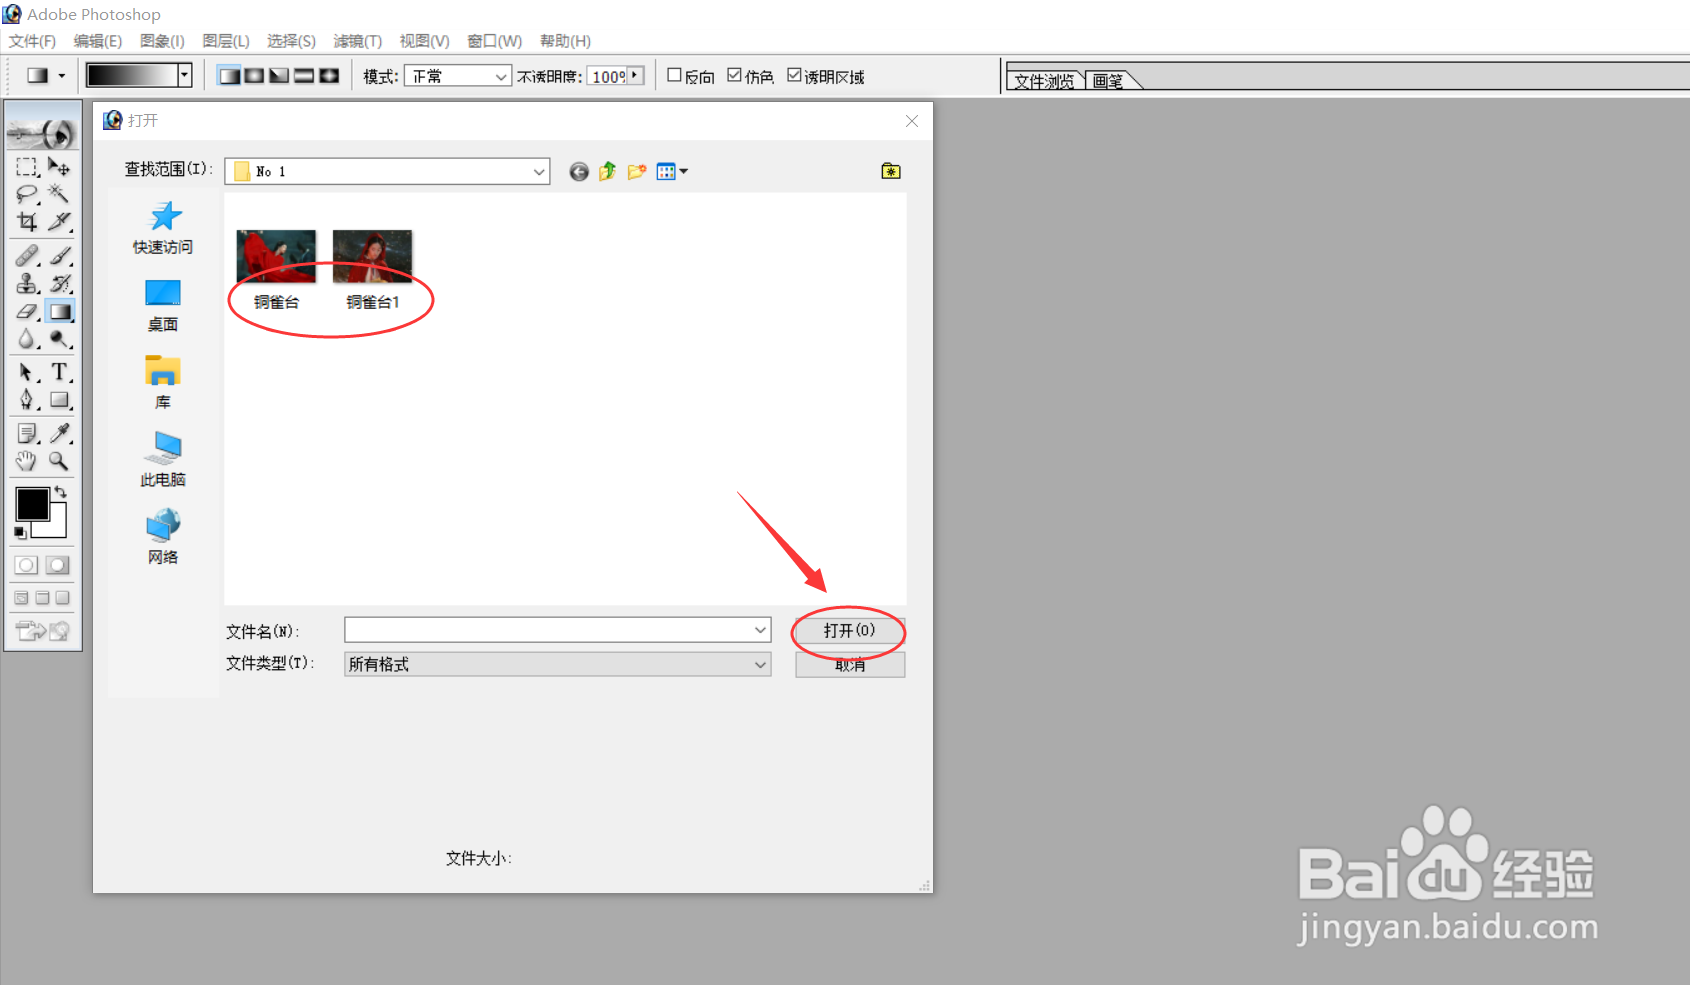The image size is (1690, 985).
Task: Select the Path Selection tool
Action: [x=27, y=373]
